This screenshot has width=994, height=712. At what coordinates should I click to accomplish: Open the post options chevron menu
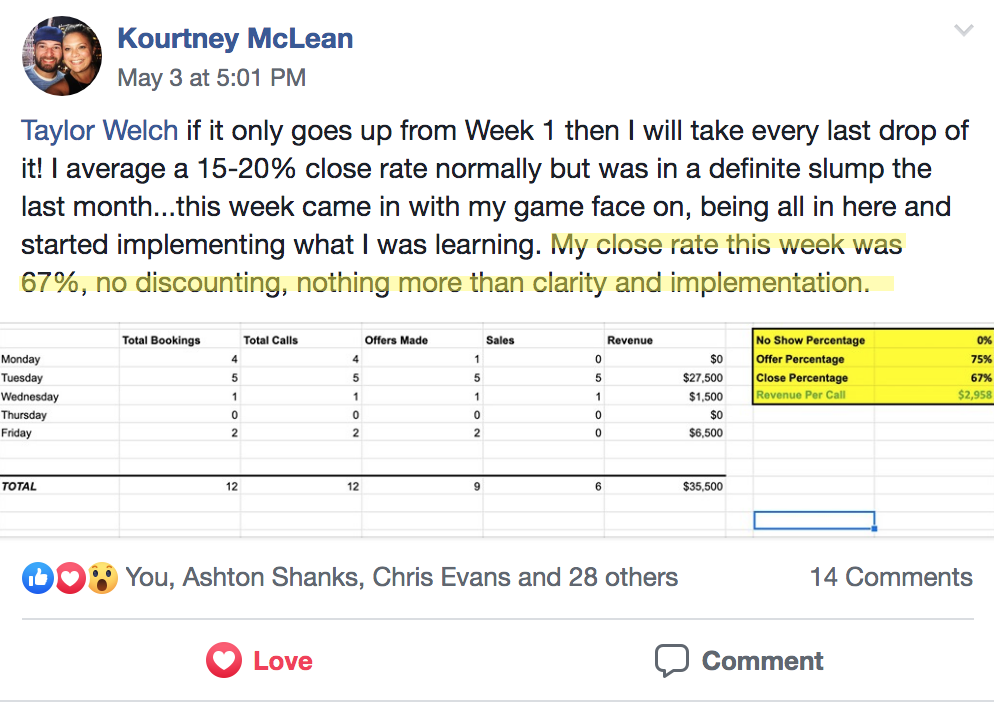[963, 32]
